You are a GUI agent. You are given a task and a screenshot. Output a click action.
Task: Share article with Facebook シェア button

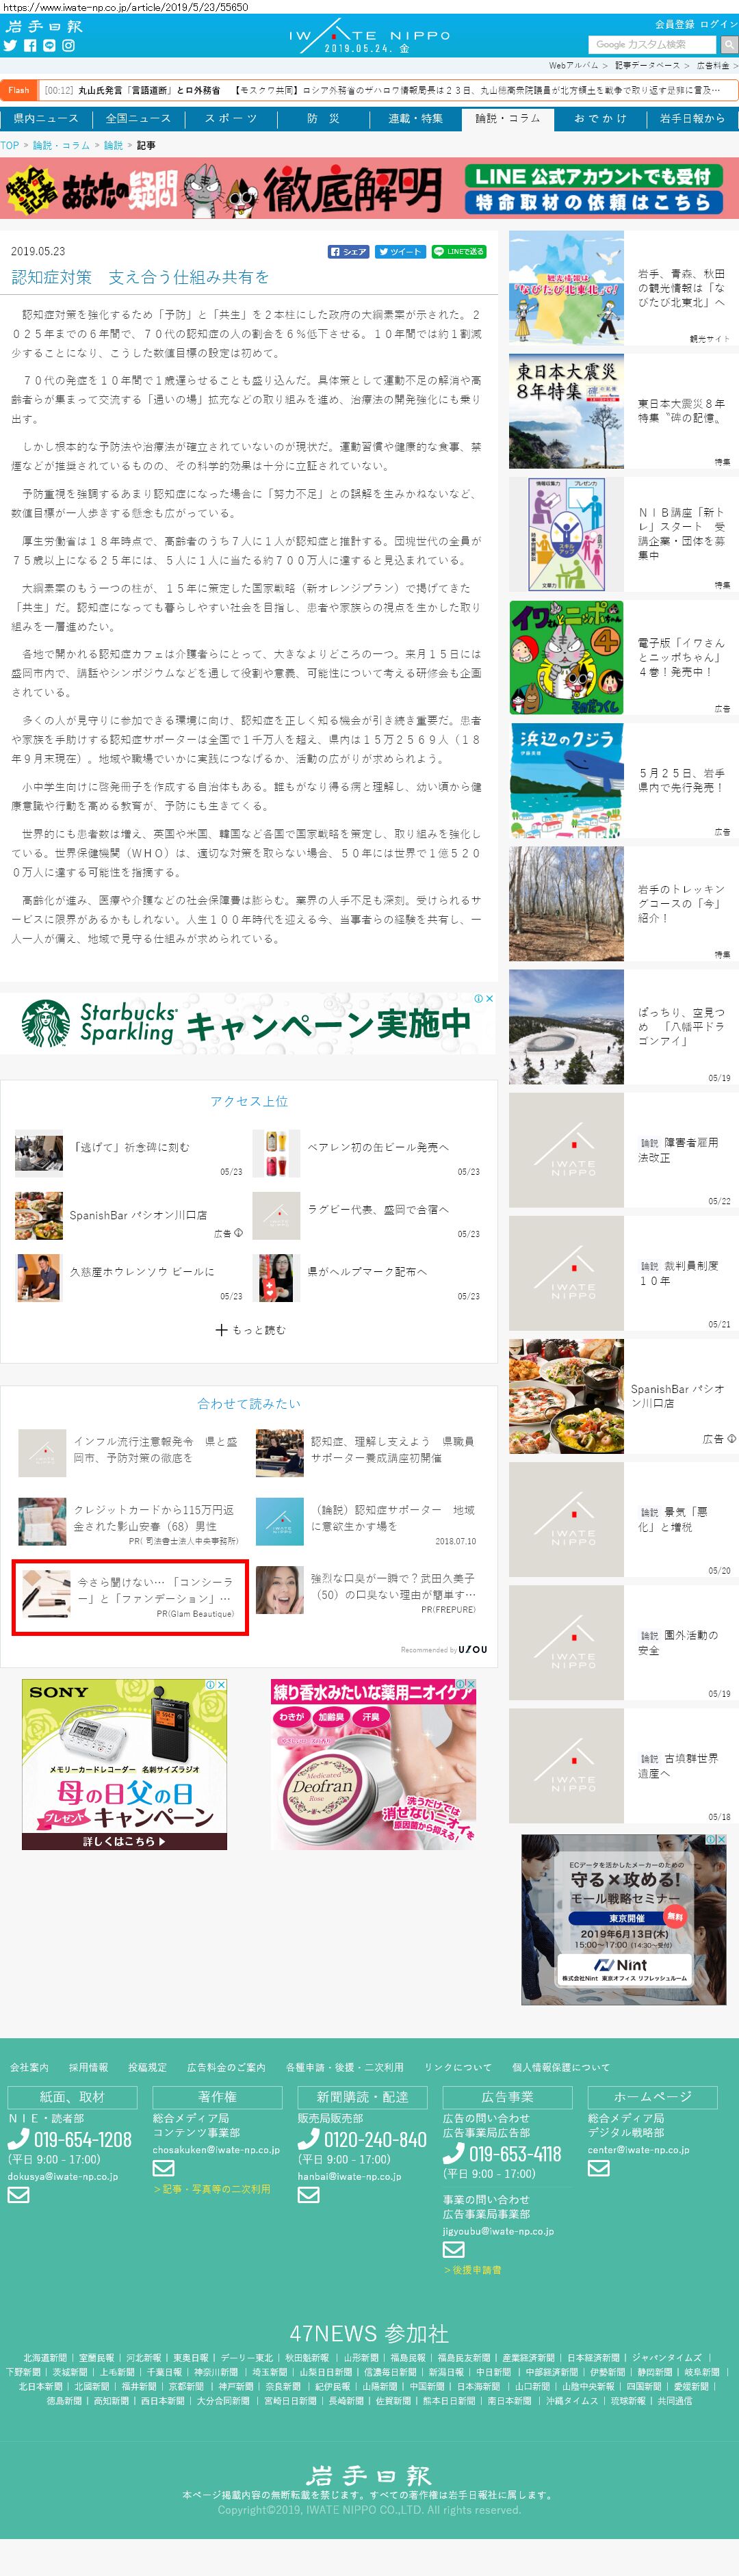(349, 252)
